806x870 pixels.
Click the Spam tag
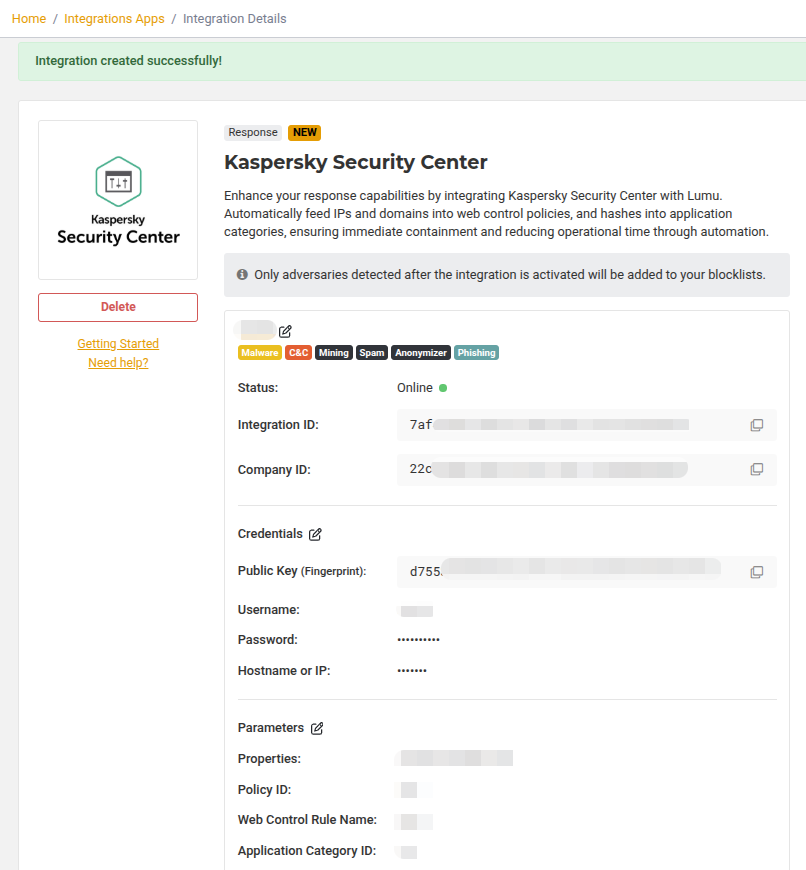(x=372, y=353)
